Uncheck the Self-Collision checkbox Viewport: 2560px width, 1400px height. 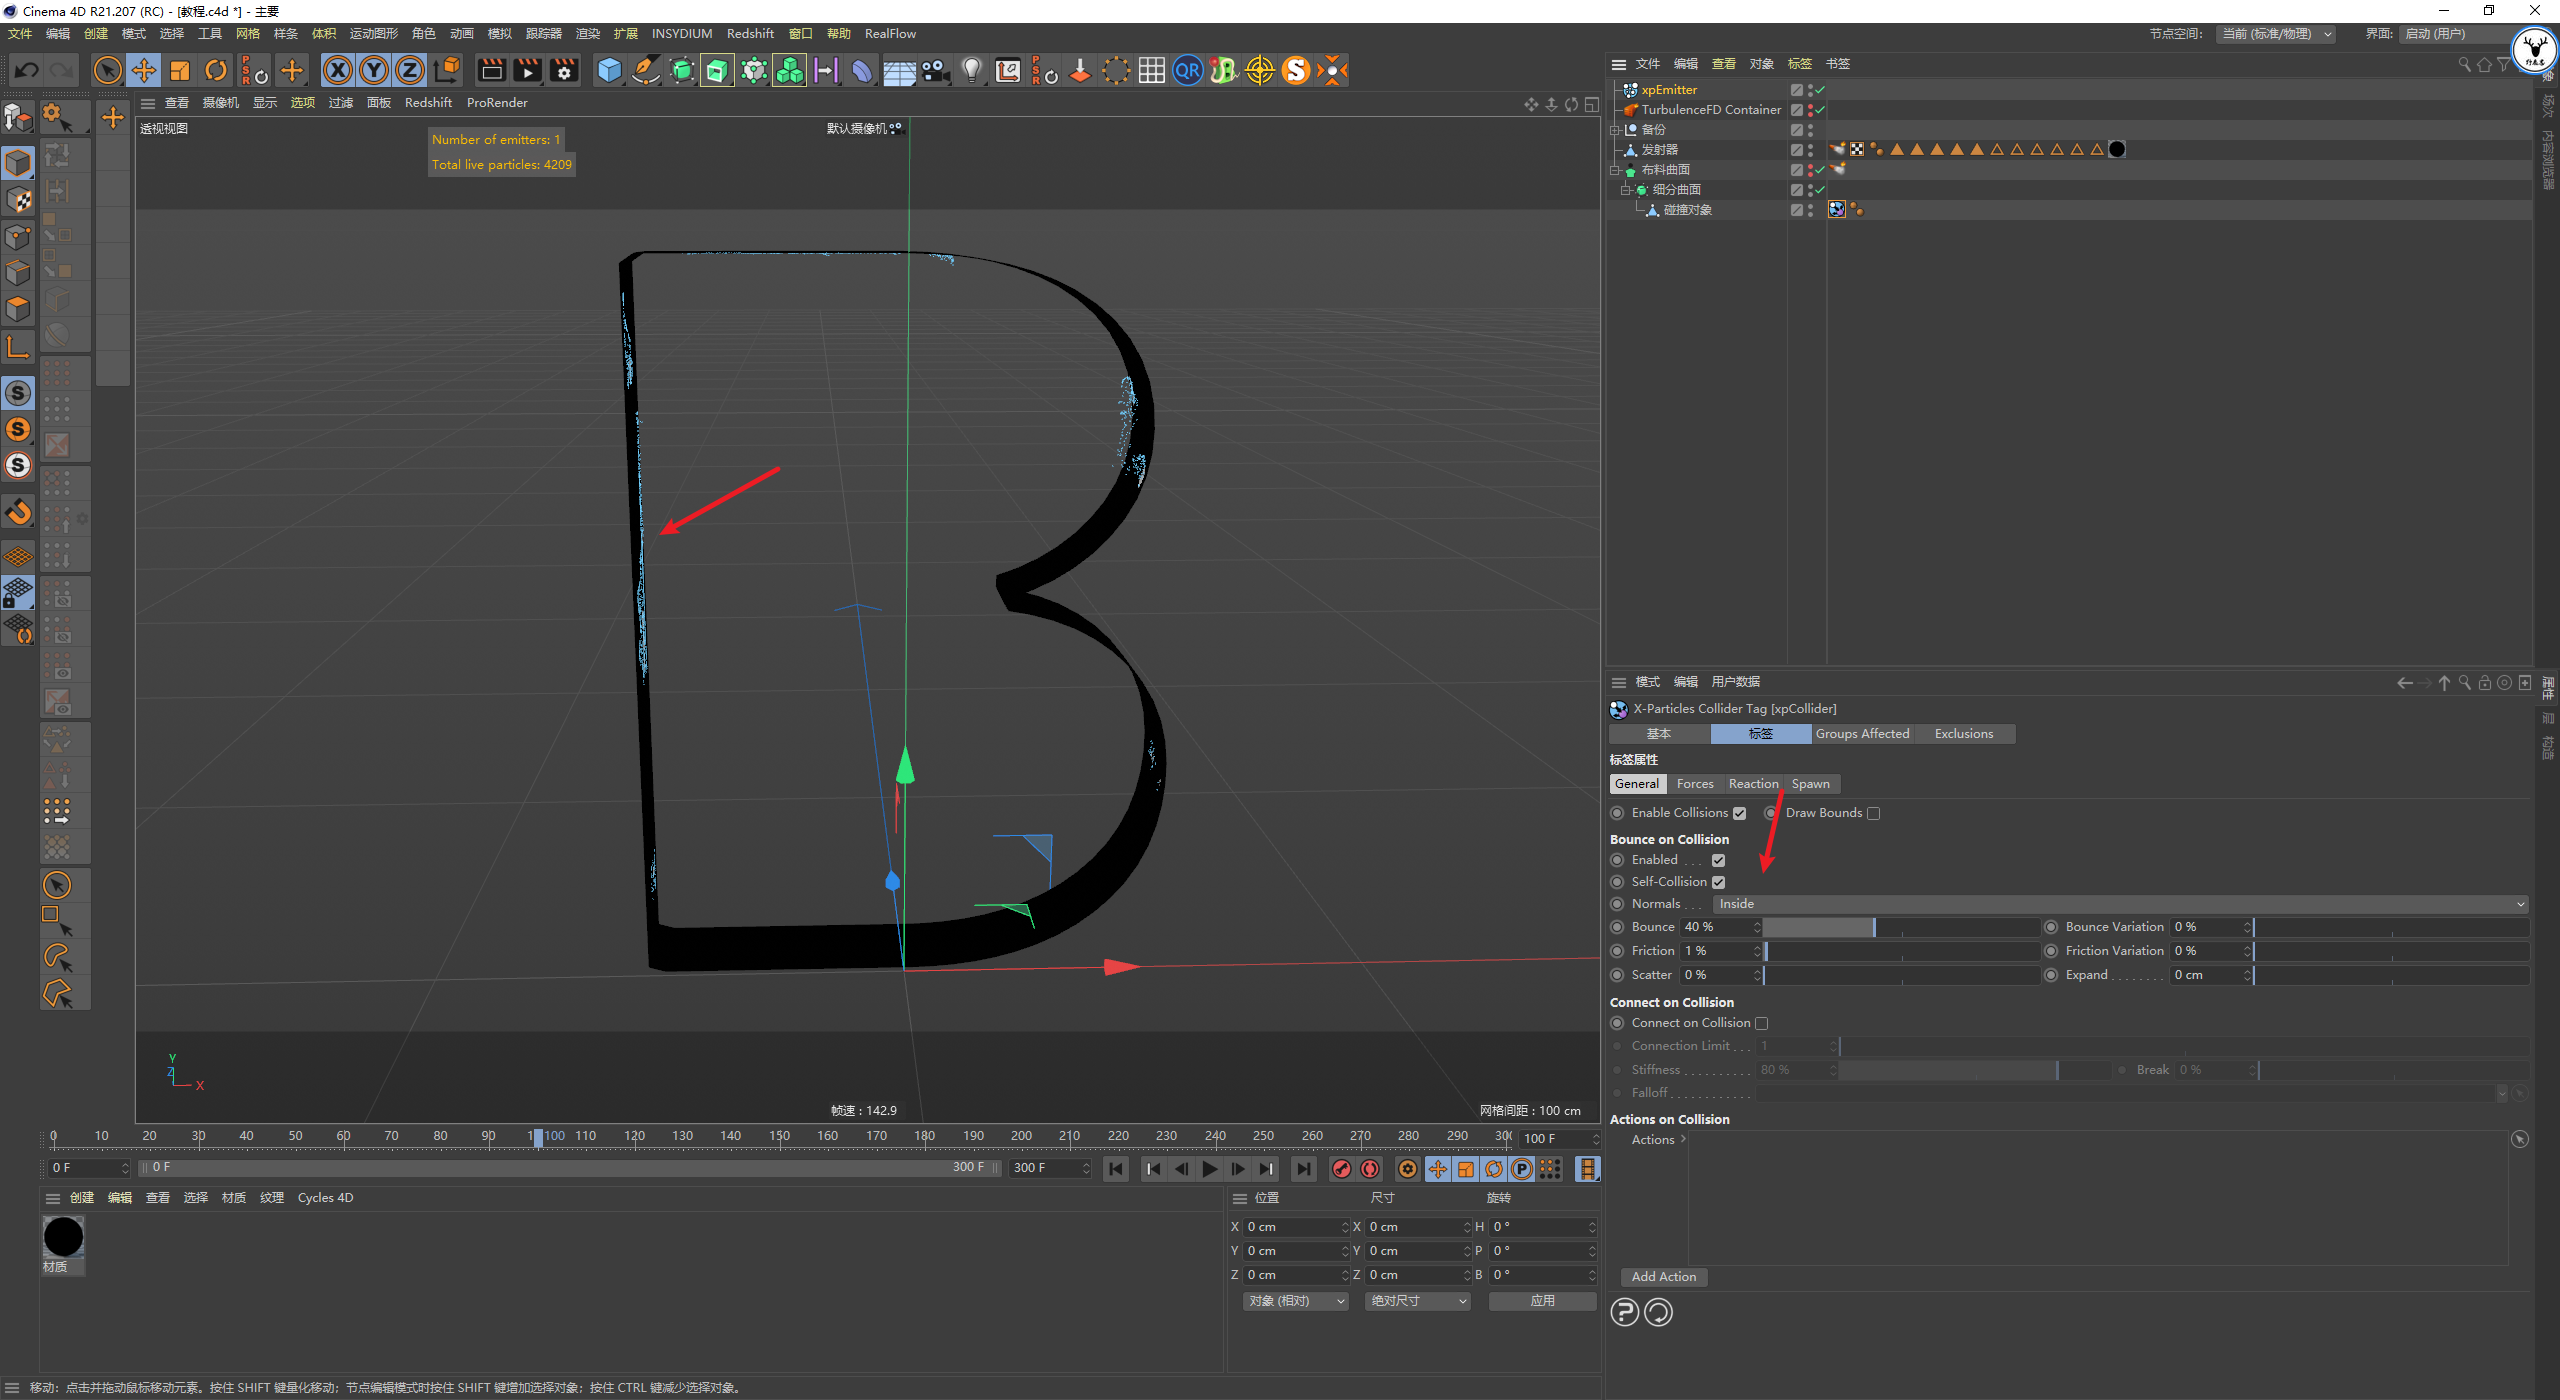[1718, 882]
